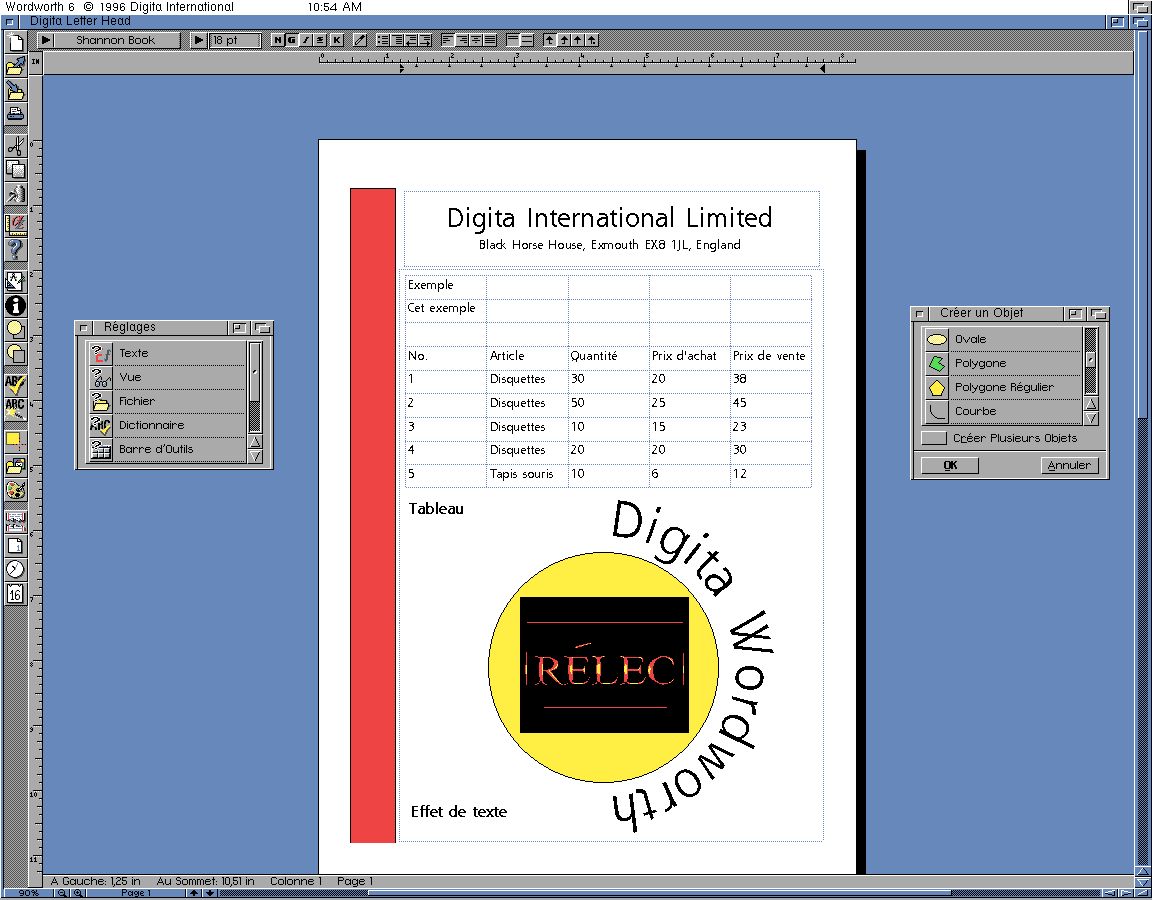The width and height of the screenshot is (1152, 900).
Task: Click the 90% zoom level box
Action: 29,893
